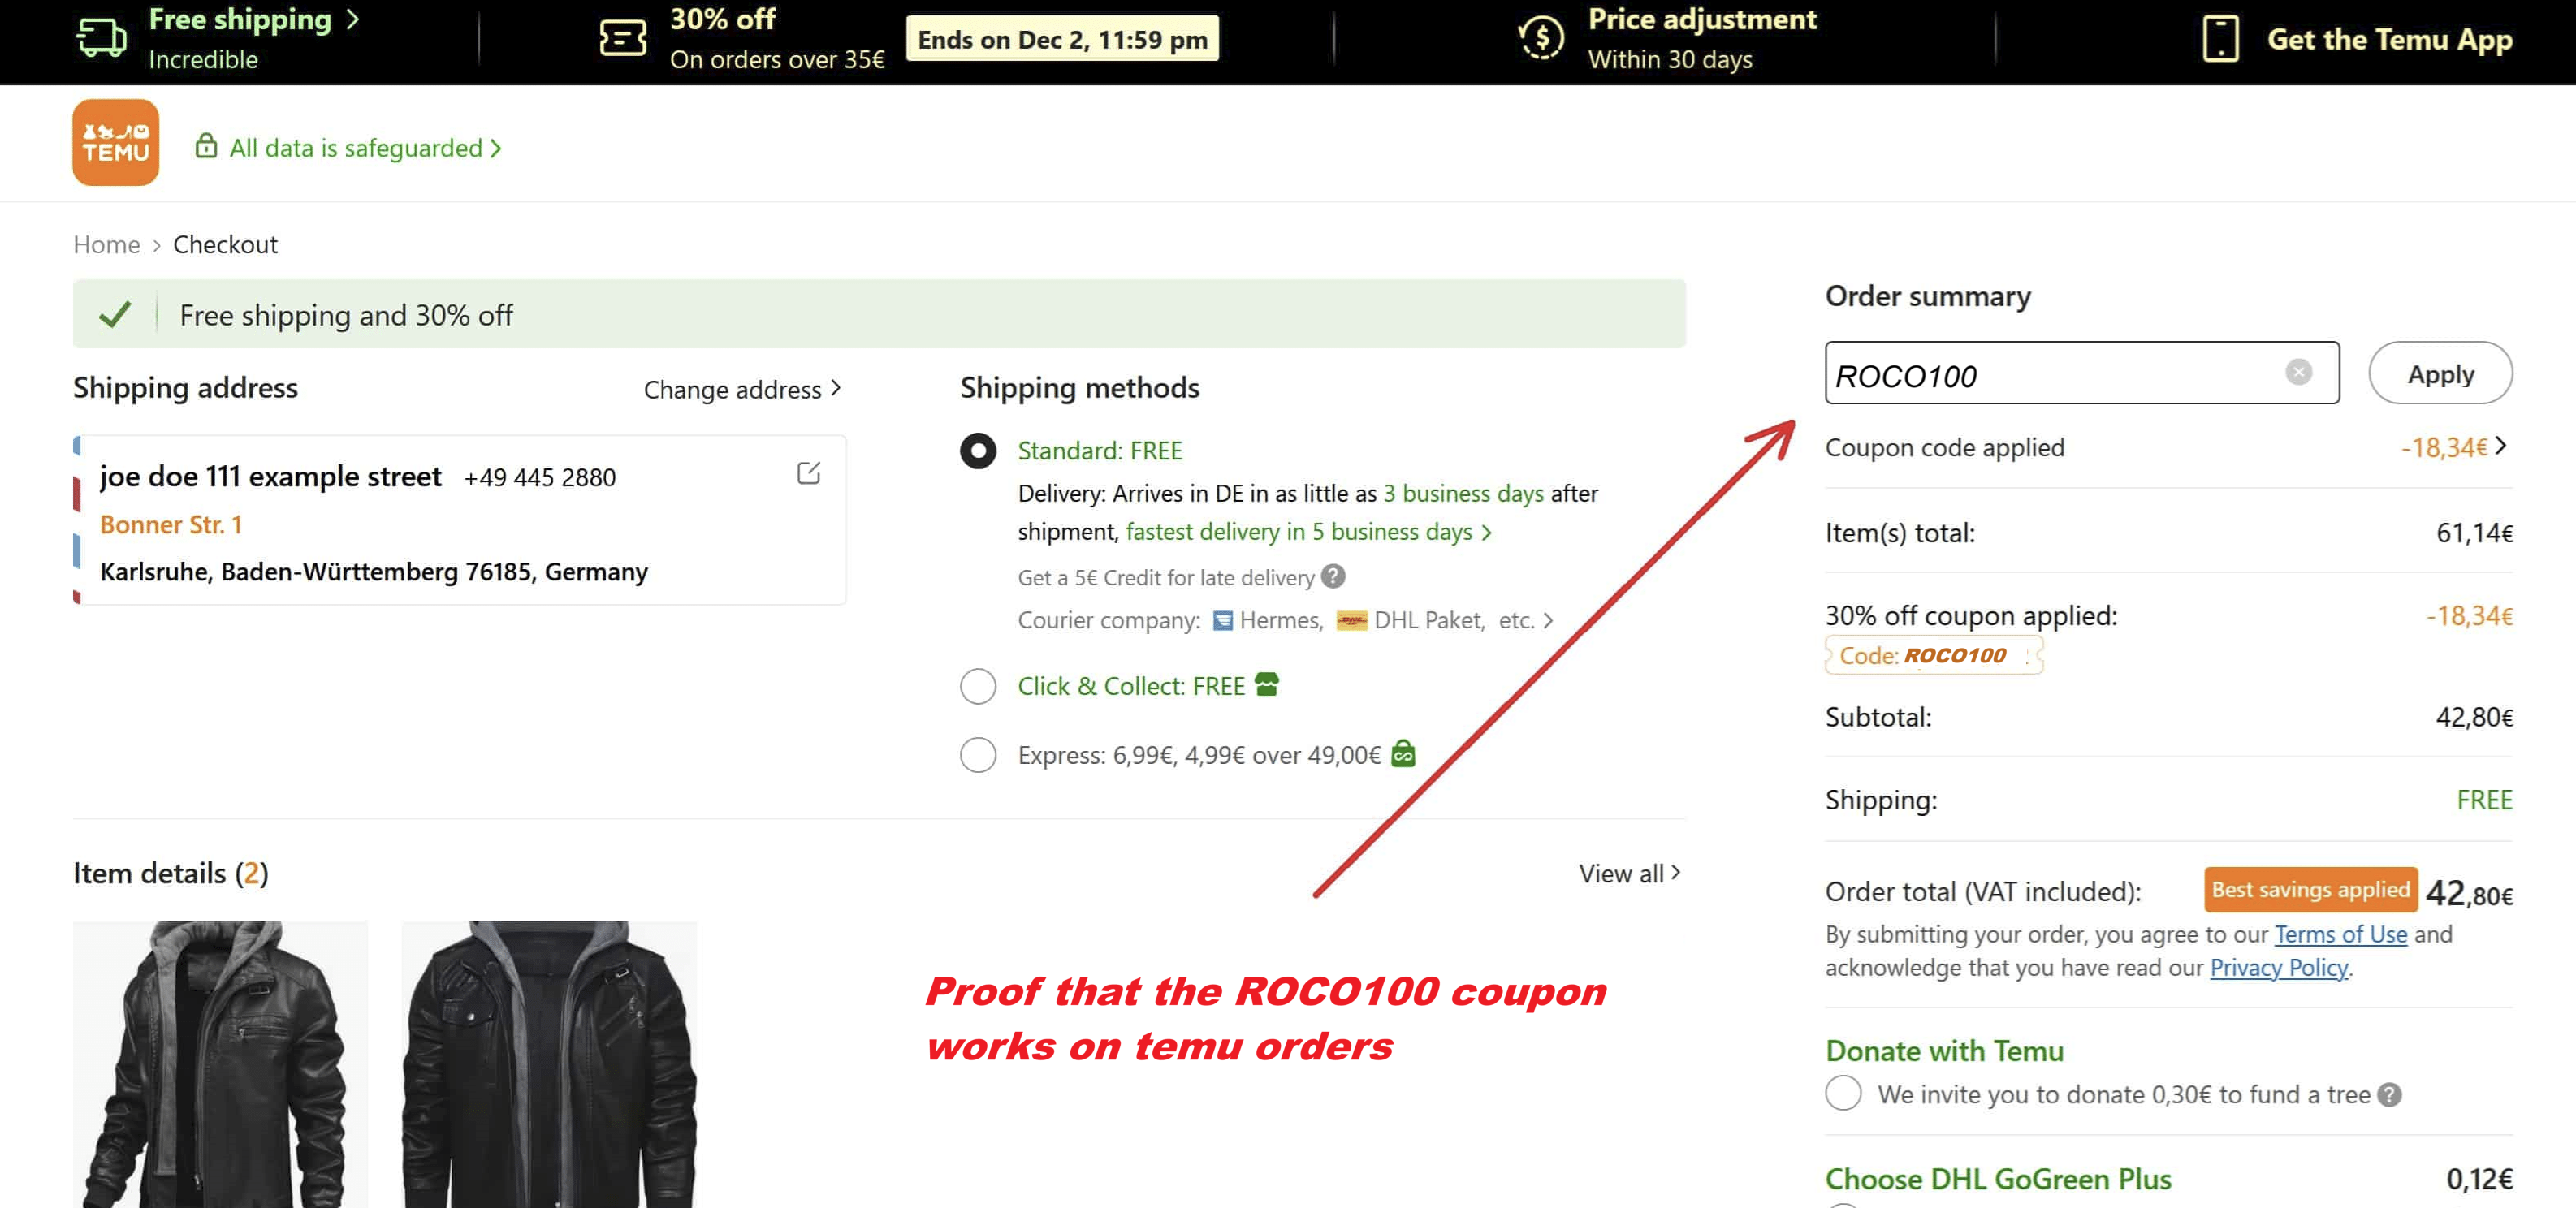Open the tree donation help icon

coord(2390,1094)
